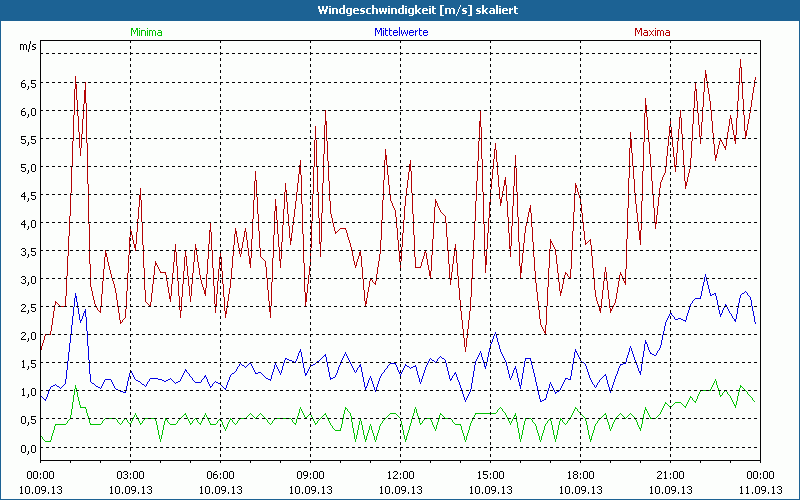Click the 6,5 y-axis tick label

click(27, 83)
